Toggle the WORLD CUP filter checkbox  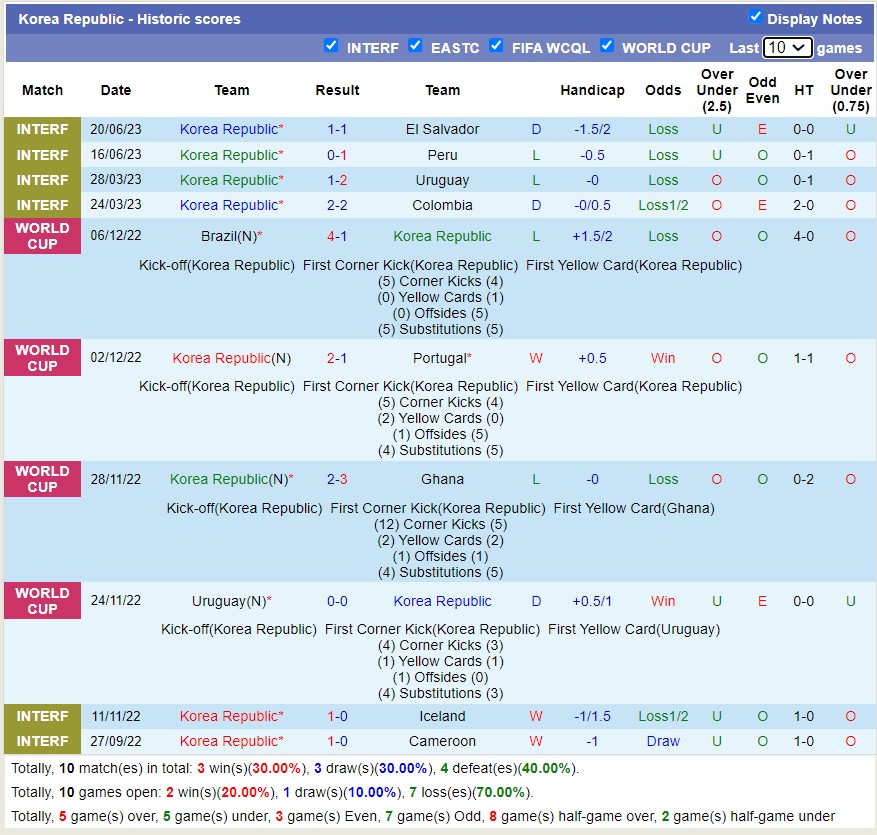click(607, 46)
